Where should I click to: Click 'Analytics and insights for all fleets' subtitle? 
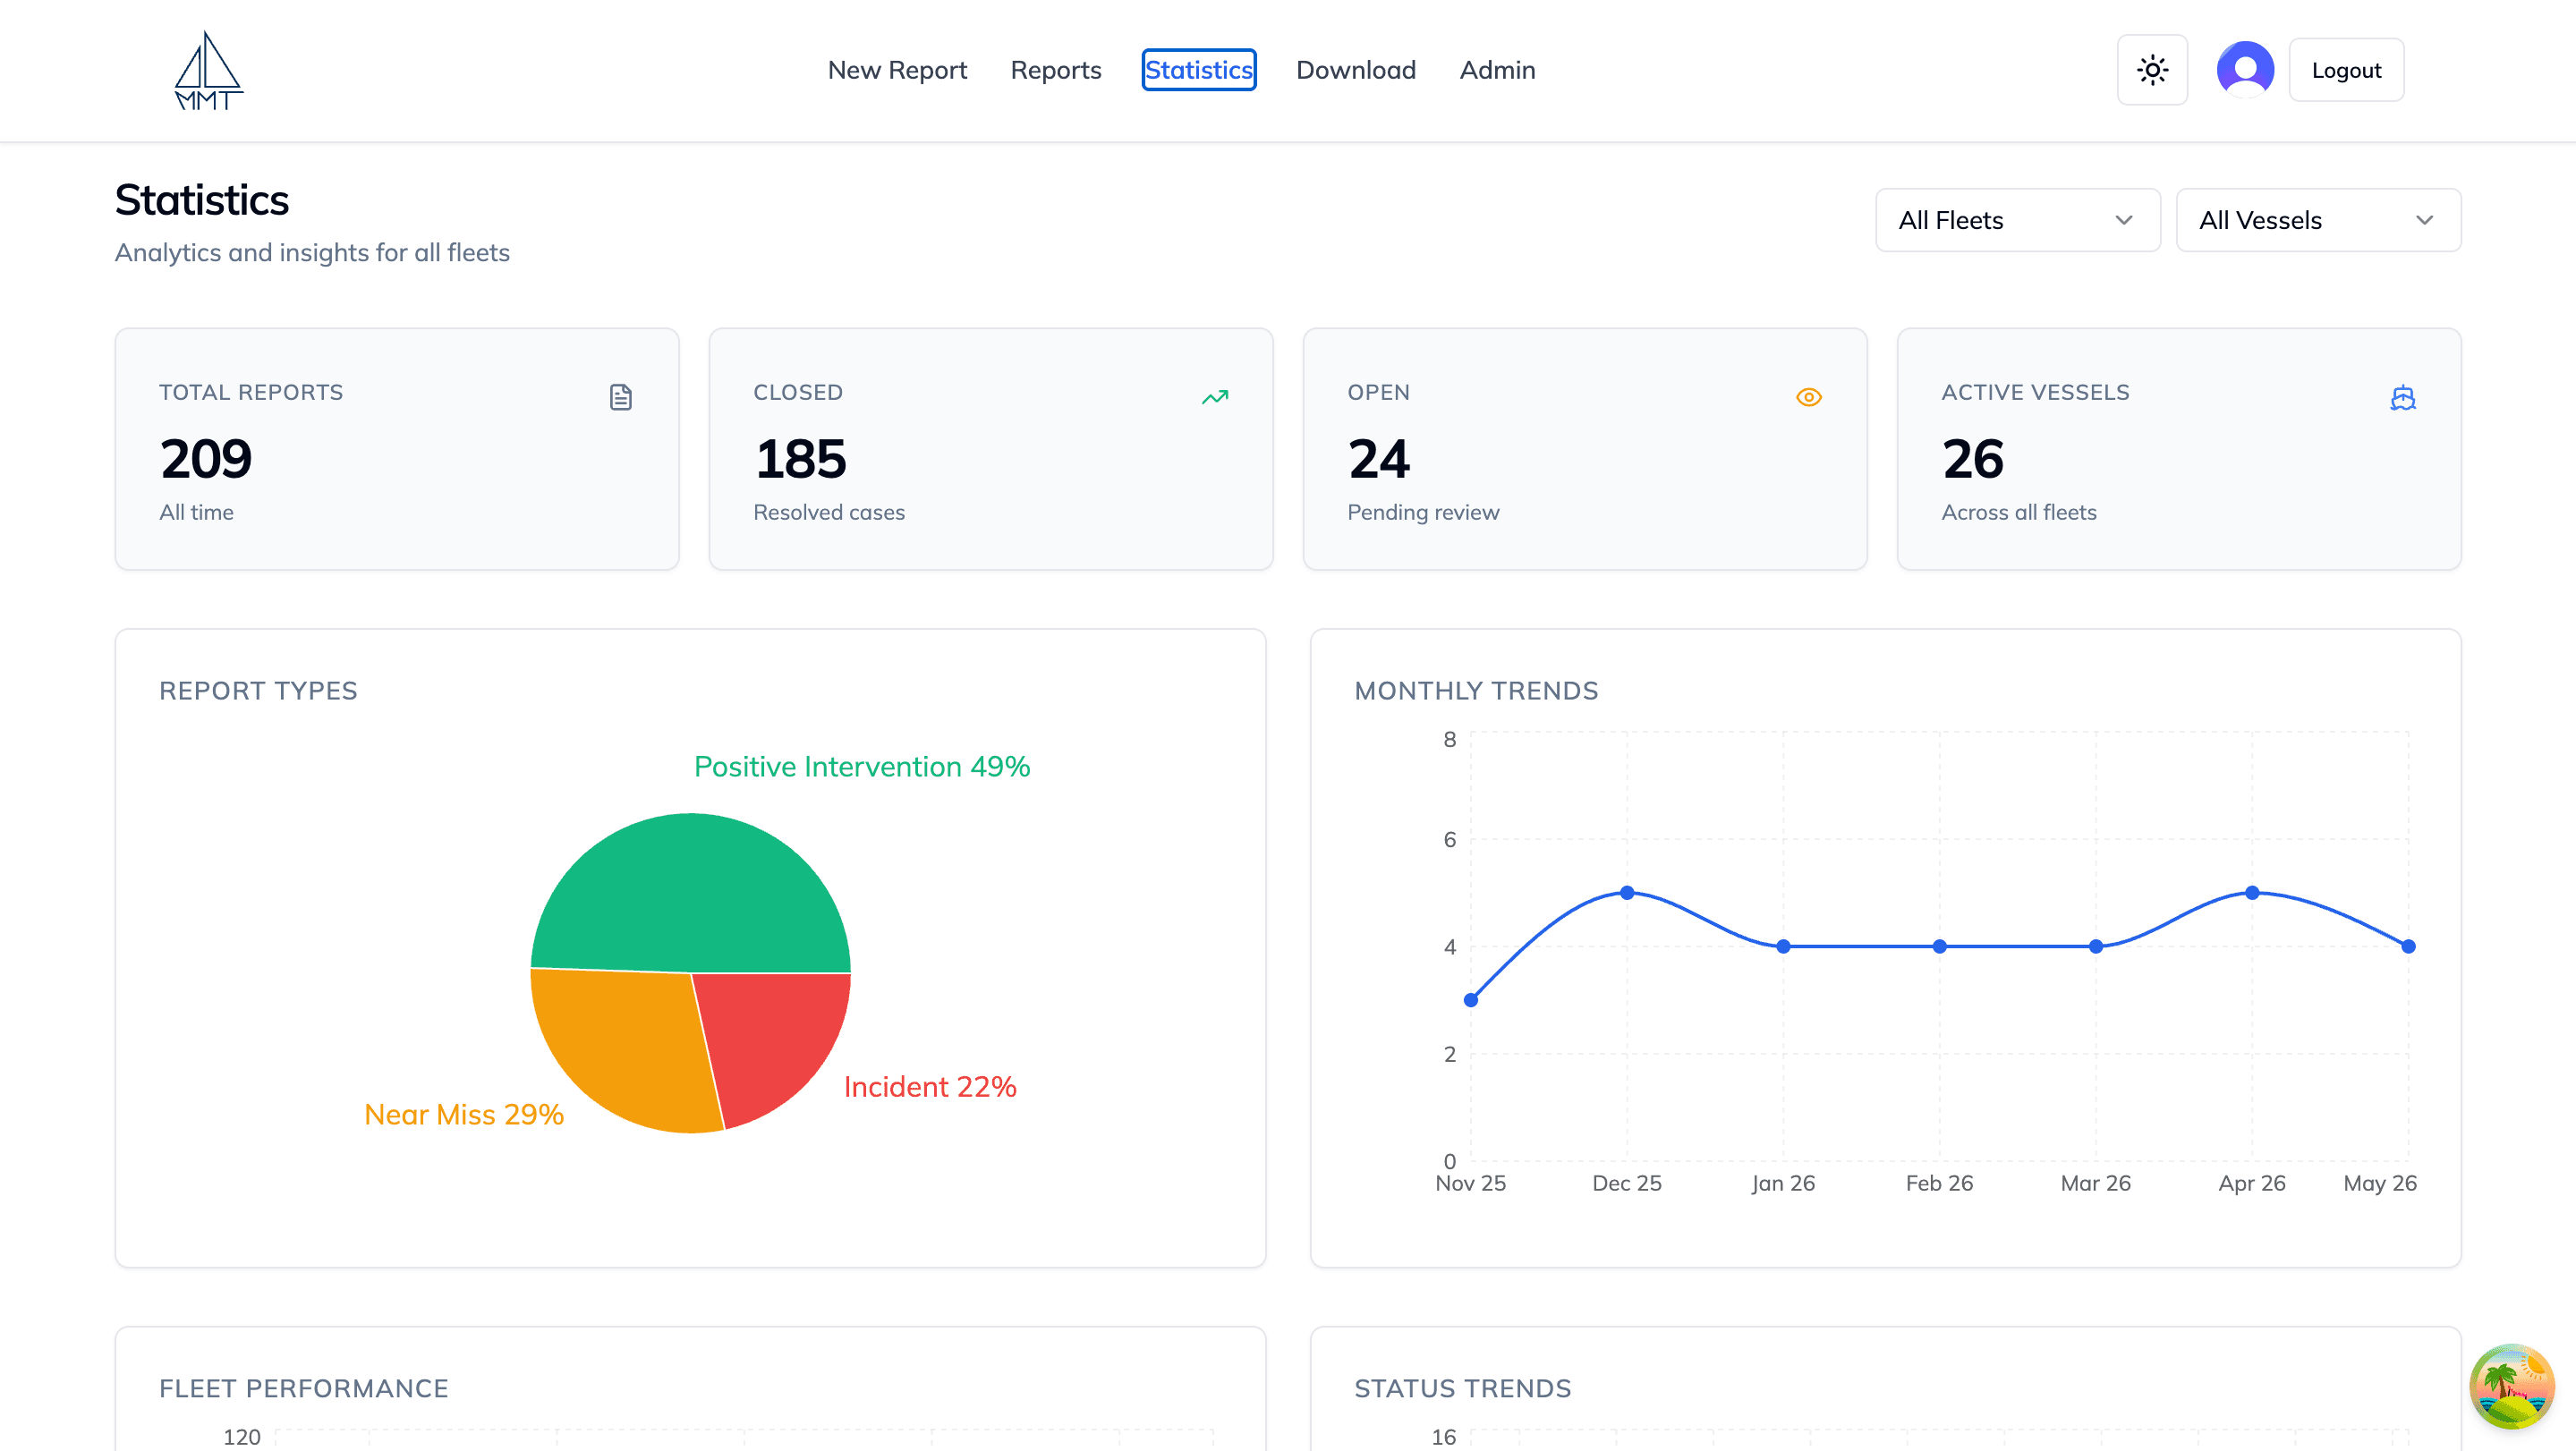[312, 252]
